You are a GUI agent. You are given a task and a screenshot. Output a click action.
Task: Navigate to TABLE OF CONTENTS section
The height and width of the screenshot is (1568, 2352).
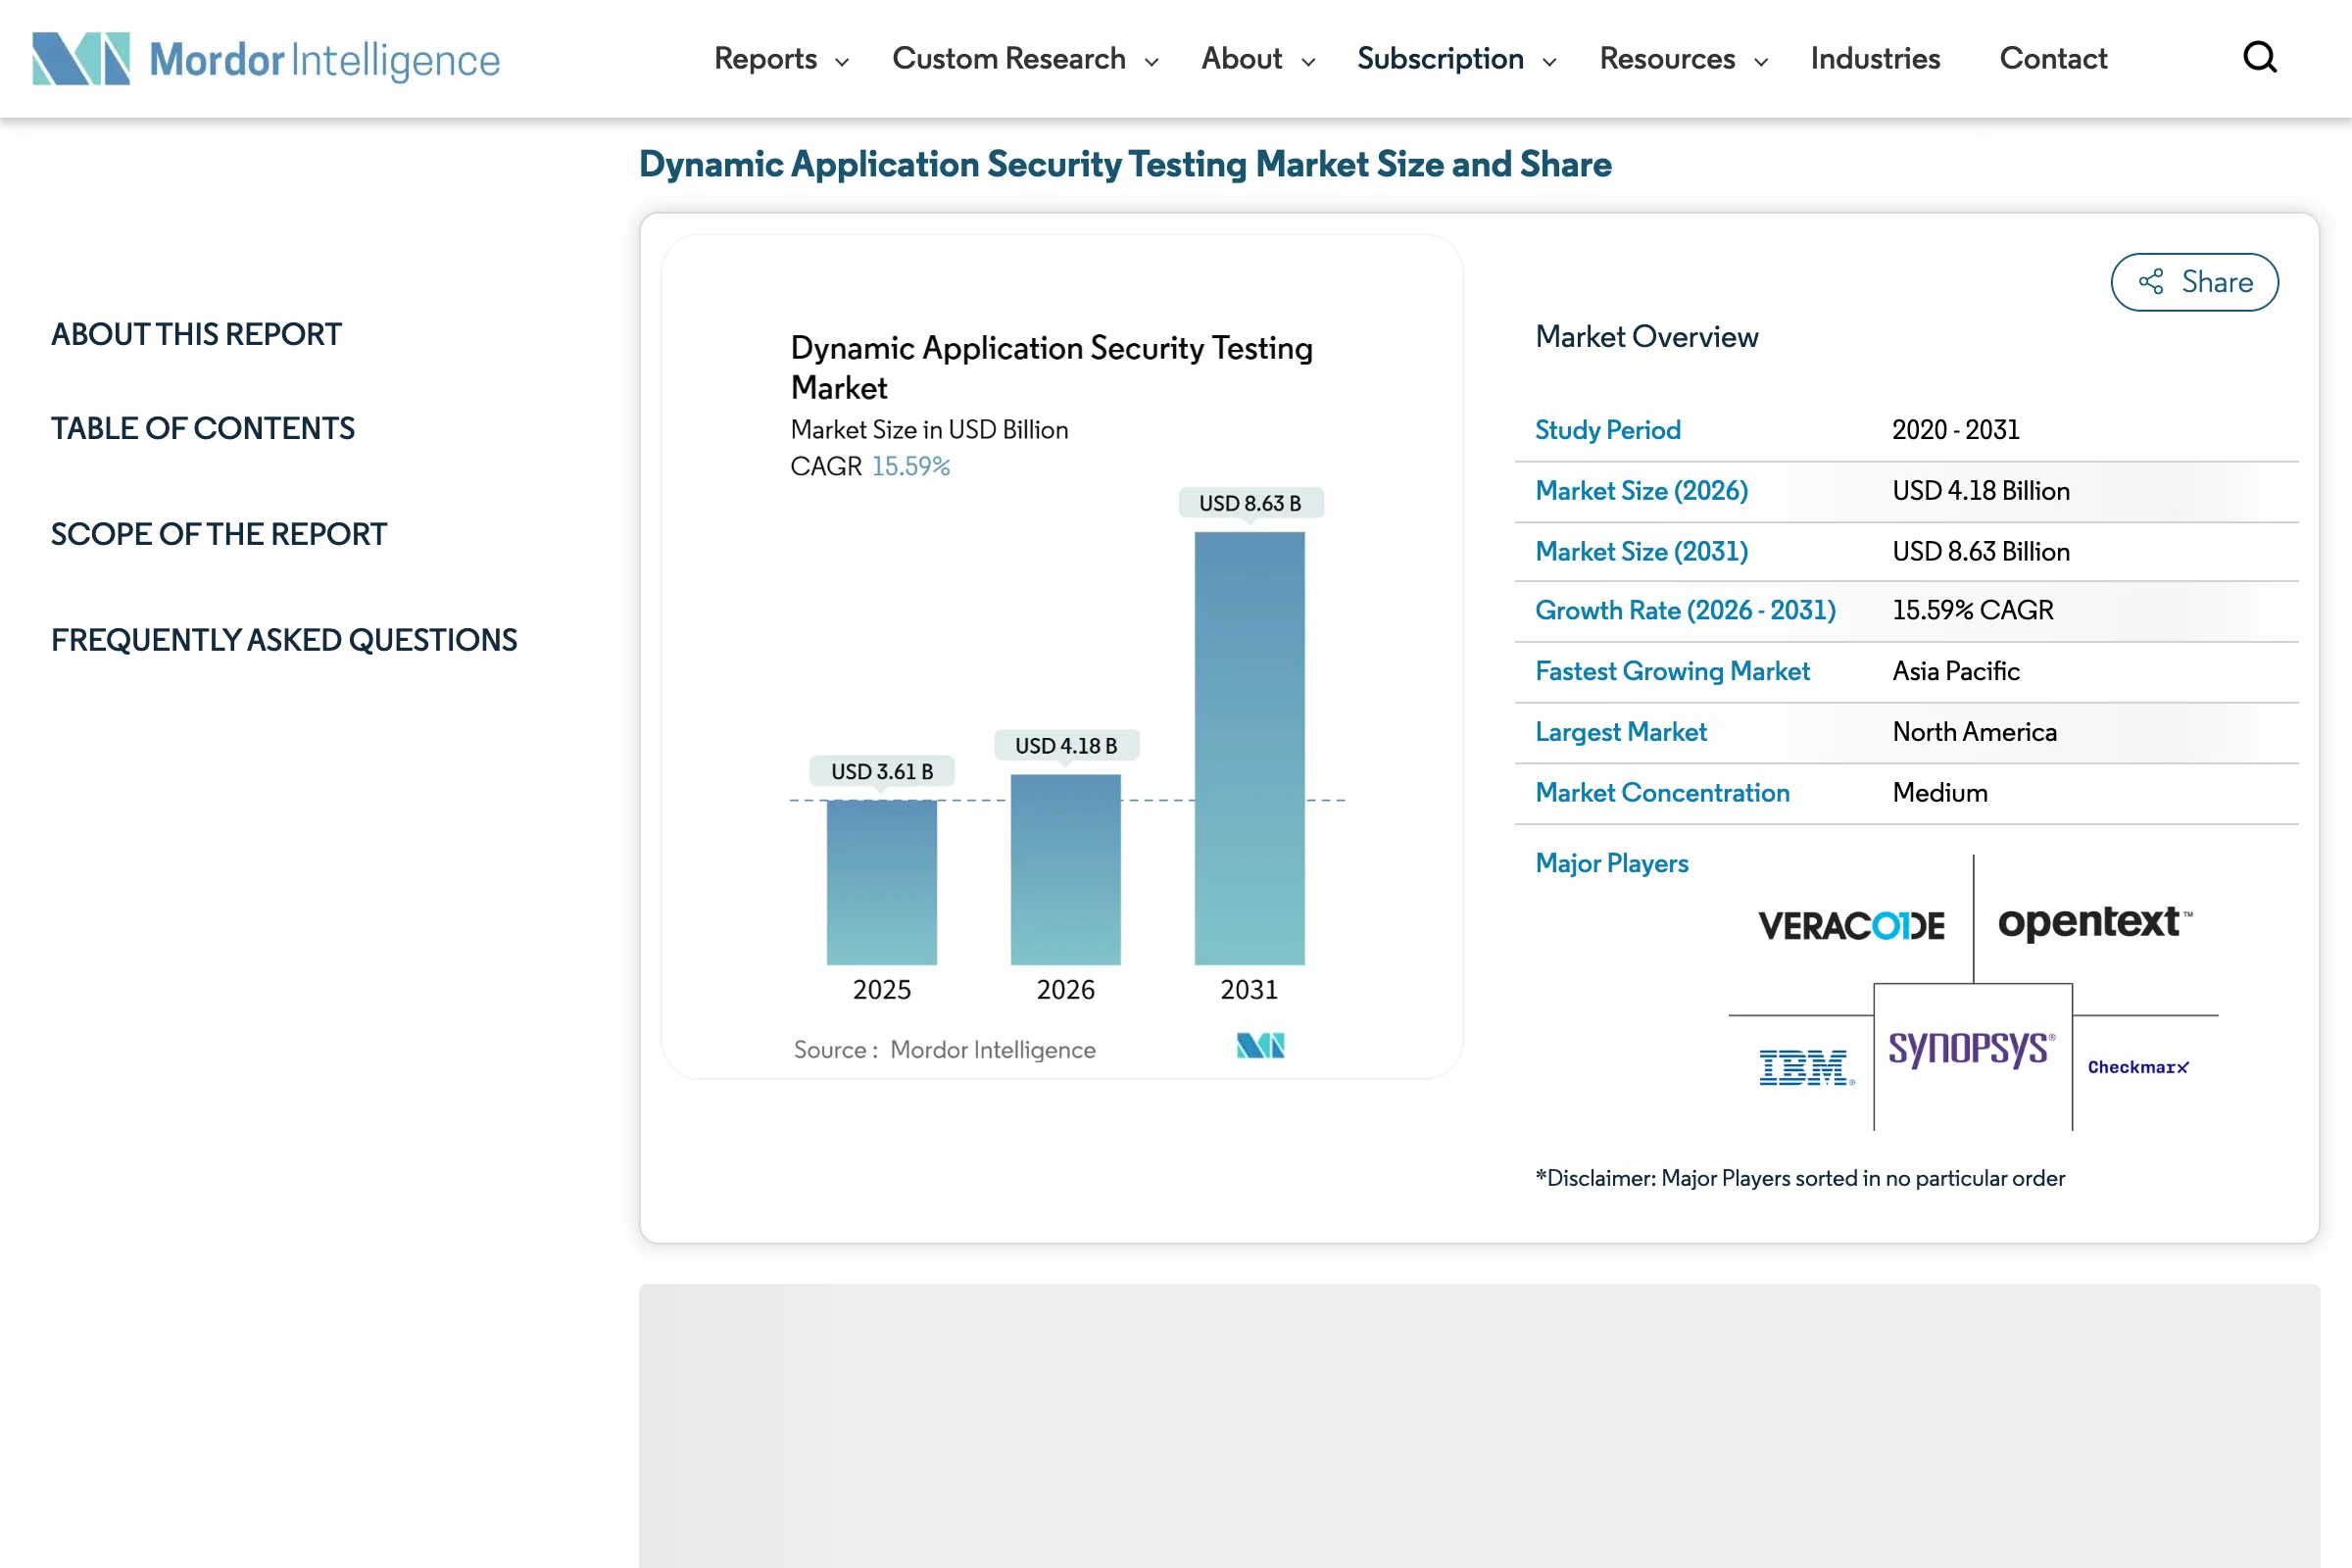point(202,428)
